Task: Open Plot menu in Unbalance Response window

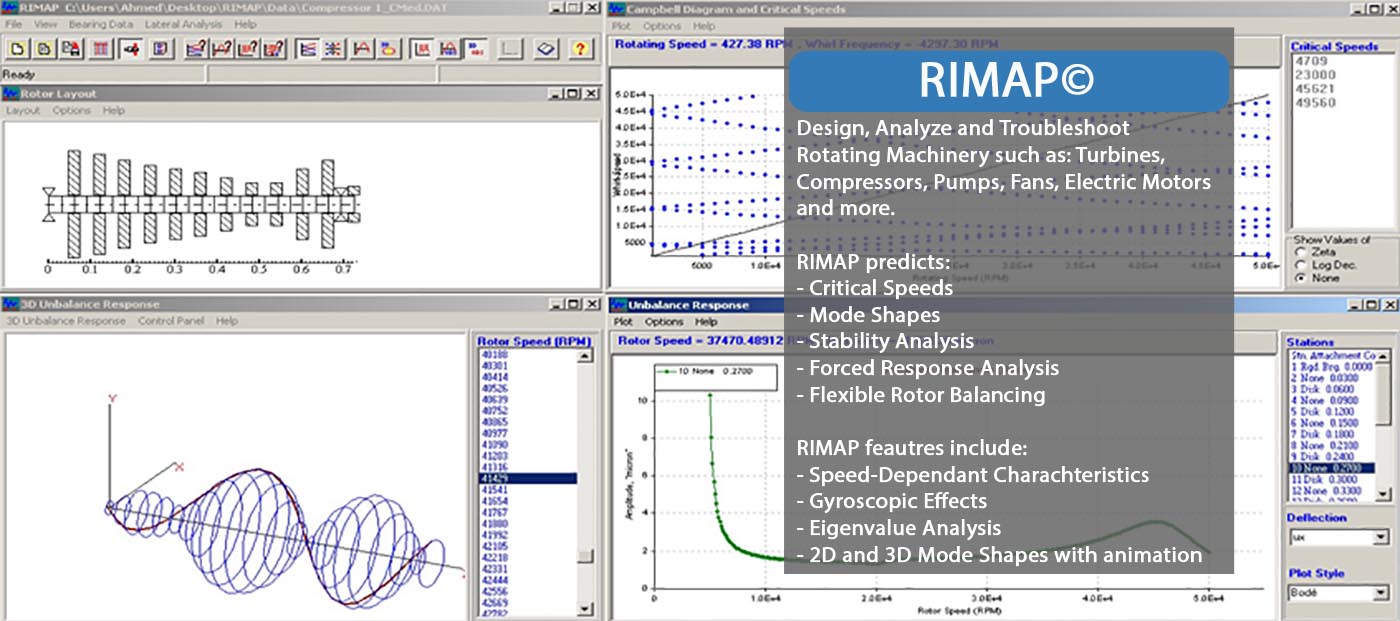Action: (x=623, y=322)
